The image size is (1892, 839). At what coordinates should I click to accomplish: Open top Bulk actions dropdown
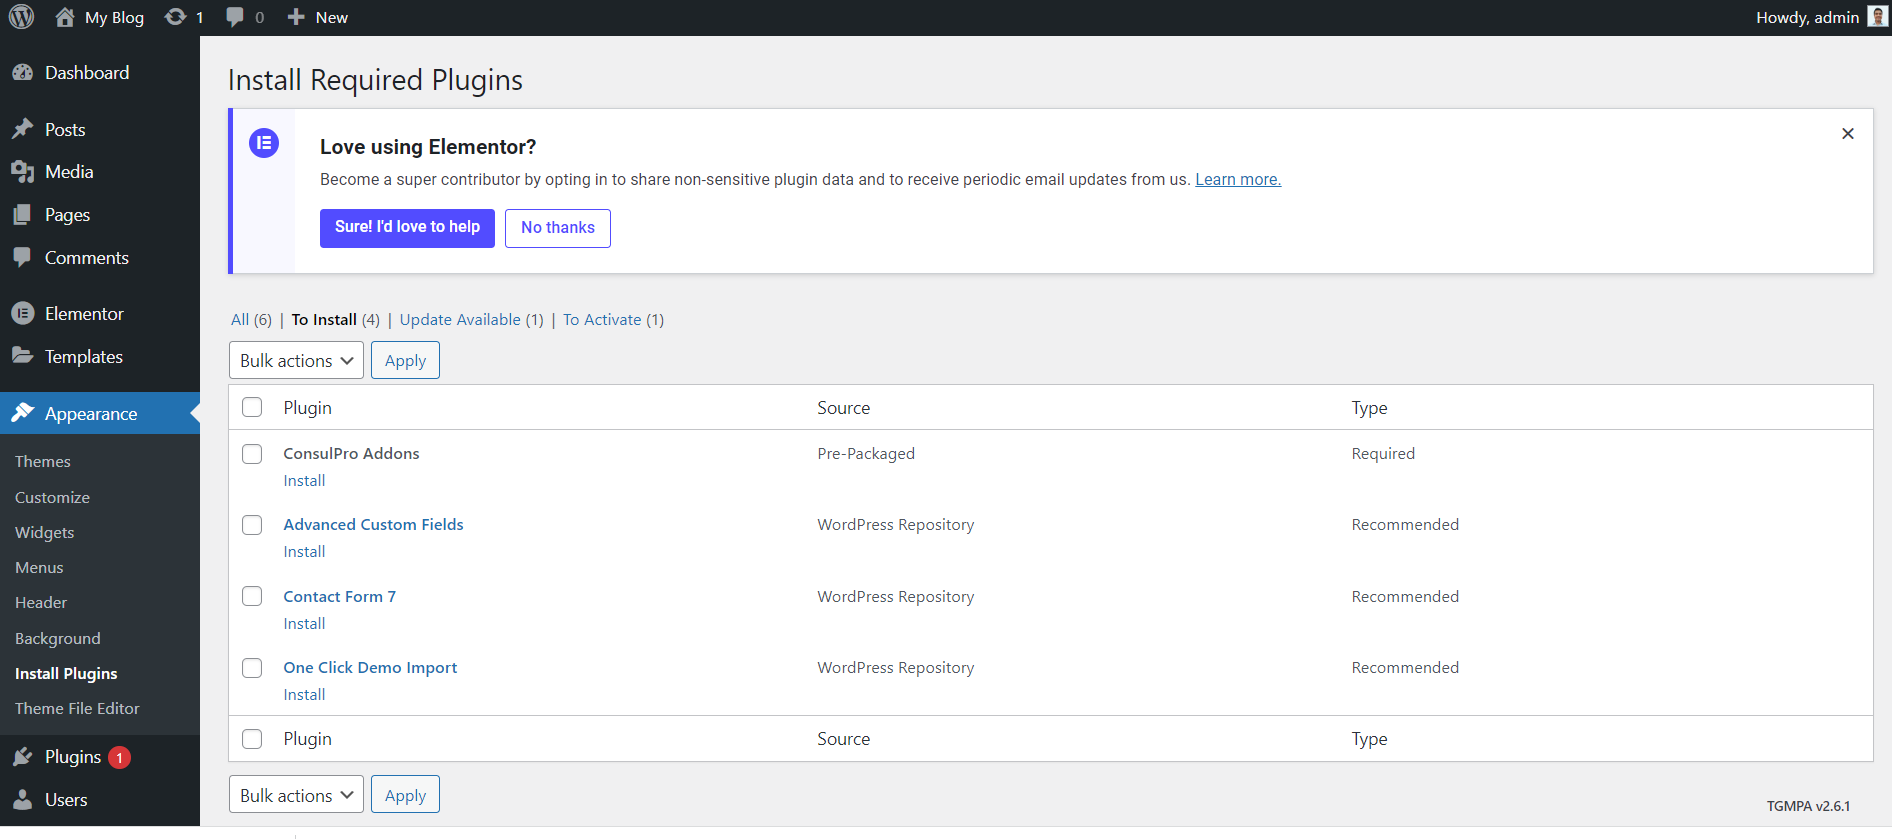[296, 361]
